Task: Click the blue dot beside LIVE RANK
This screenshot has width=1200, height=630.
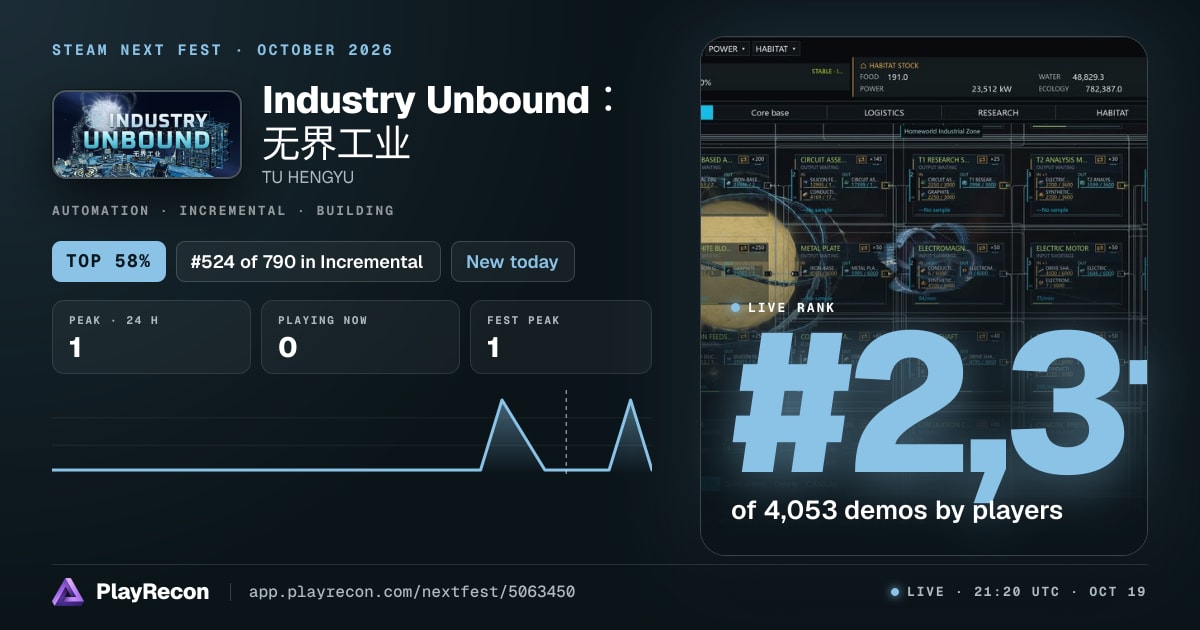Action: tap(736, 308)
